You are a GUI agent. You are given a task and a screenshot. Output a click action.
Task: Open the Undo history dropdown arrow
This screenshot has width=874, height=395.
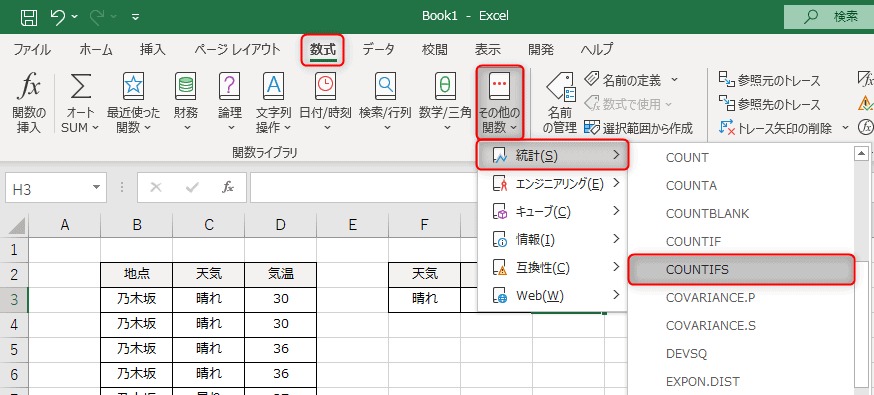tap(74, 17)
